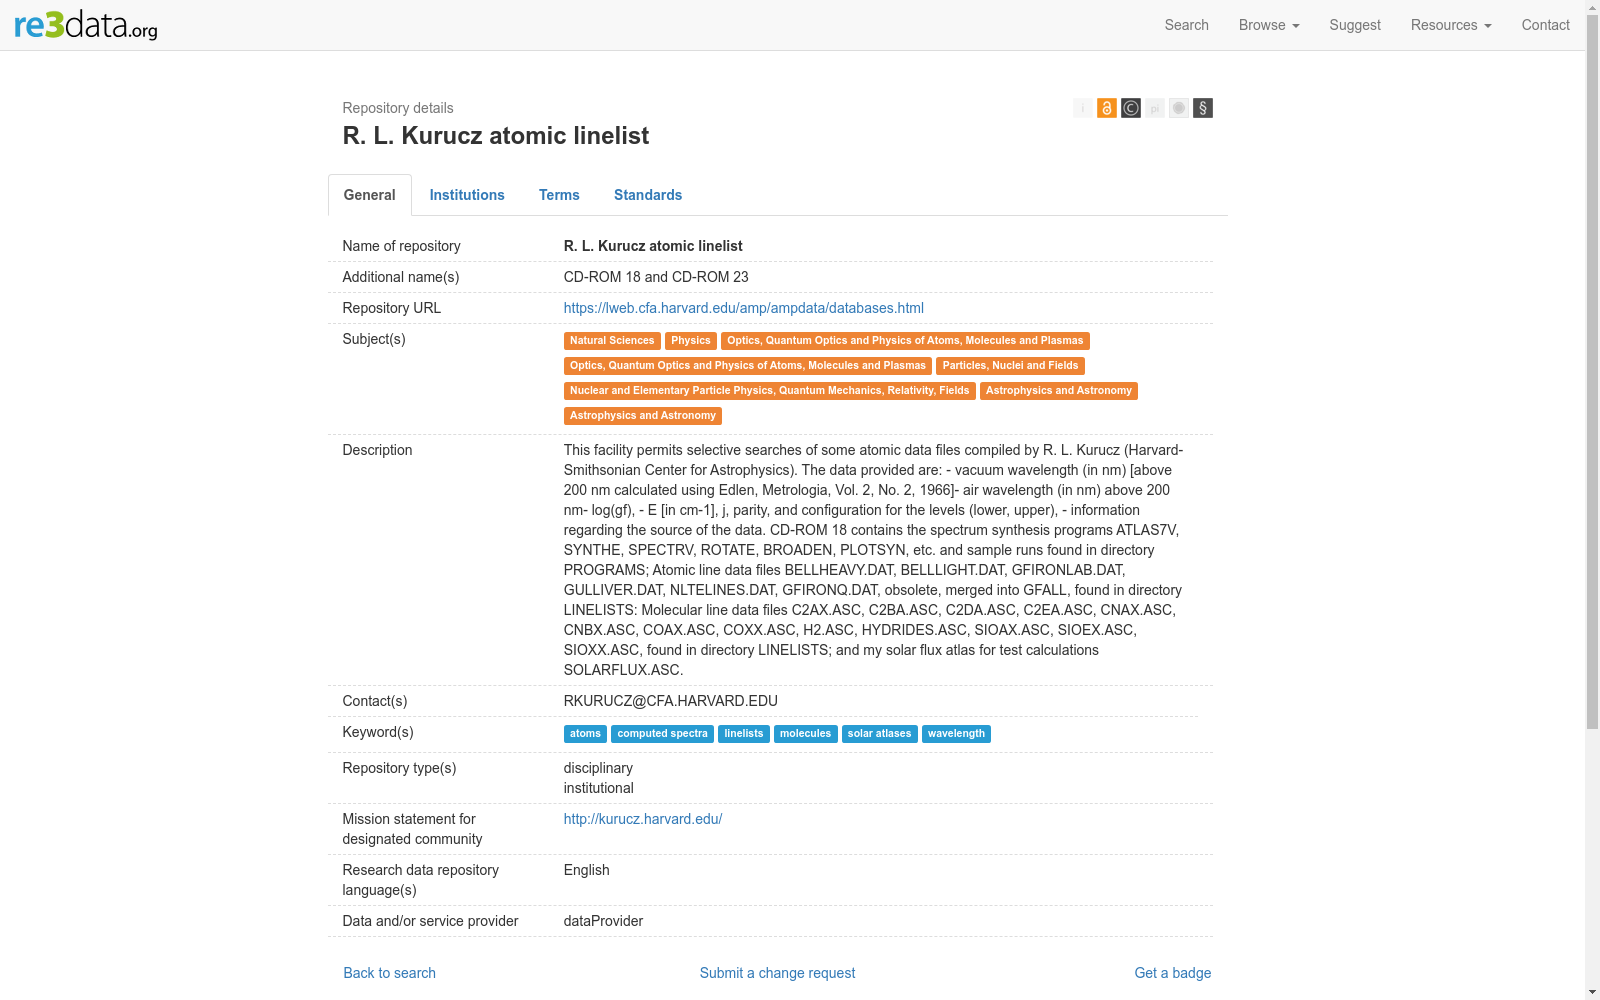
Task: Click the computed spectra keyword tag
Action: [x=662, y=734]
